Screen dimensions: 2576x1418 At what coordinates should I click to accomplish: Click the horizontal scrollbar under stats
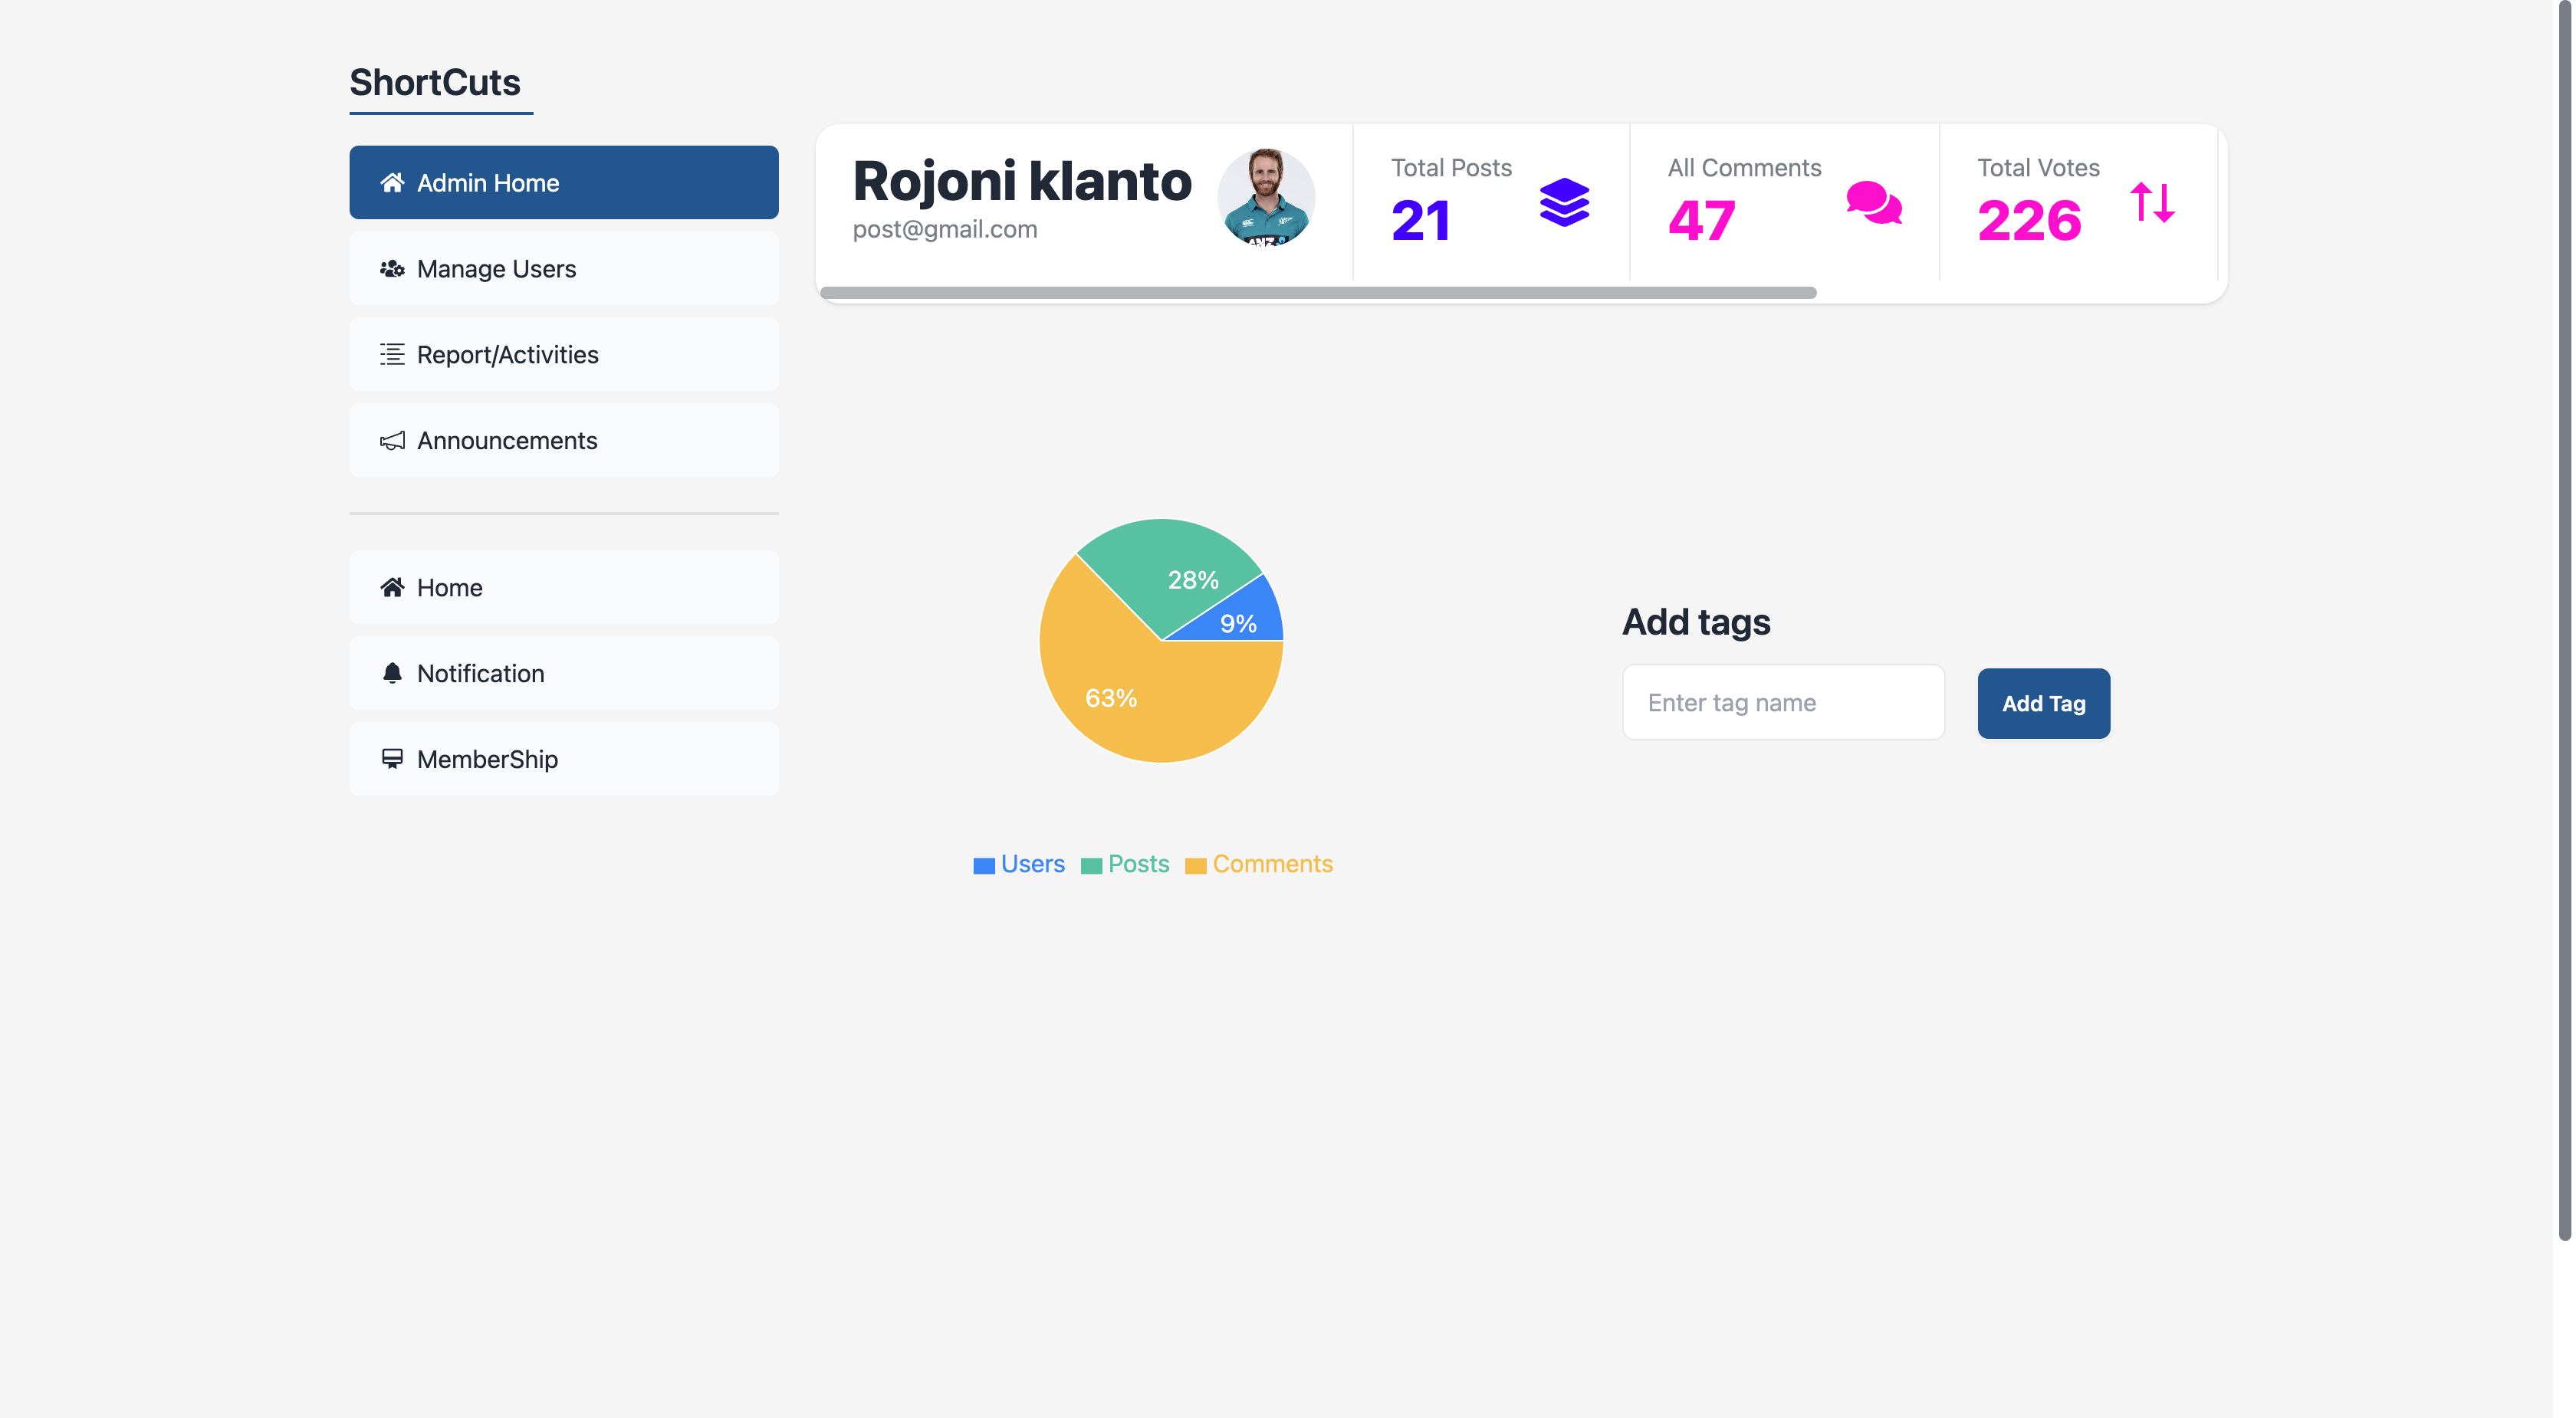1317,293
